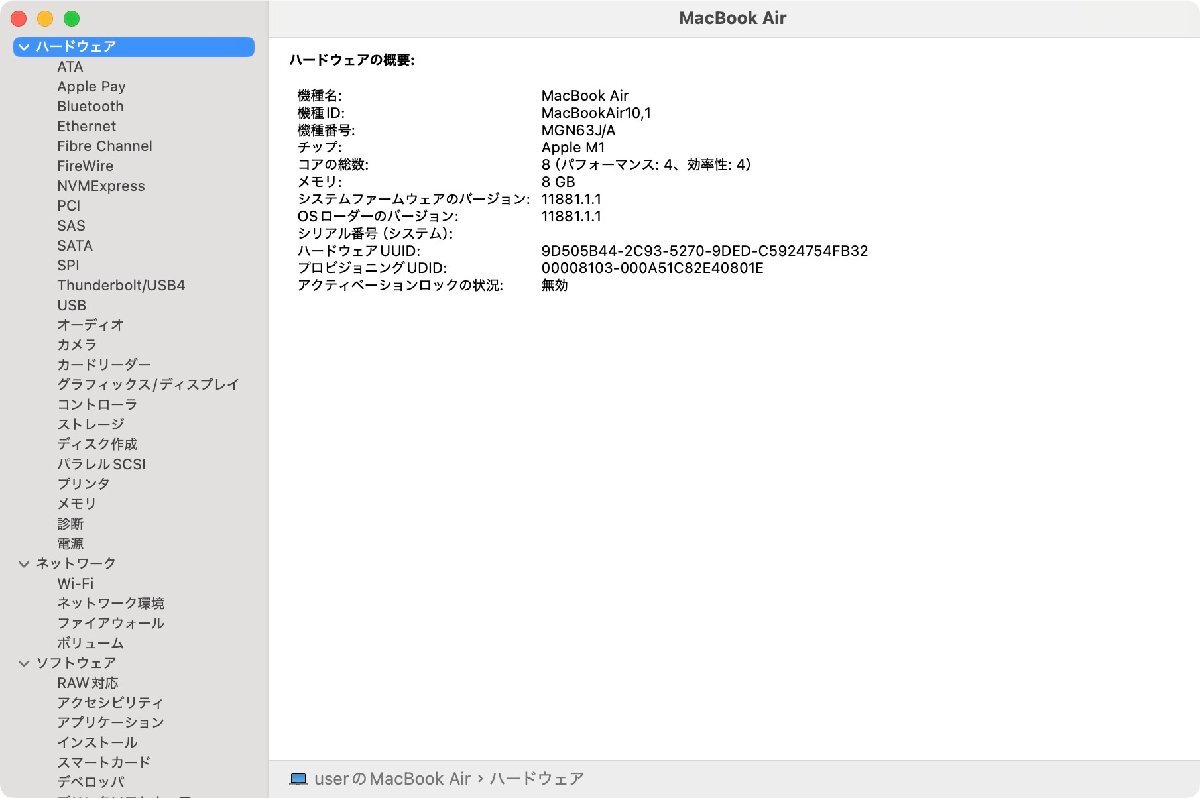The height and width of the screenshot is (798, 1200).
Task: Click the model ID value MacBookAir10,1
Action: click(596, 113)
